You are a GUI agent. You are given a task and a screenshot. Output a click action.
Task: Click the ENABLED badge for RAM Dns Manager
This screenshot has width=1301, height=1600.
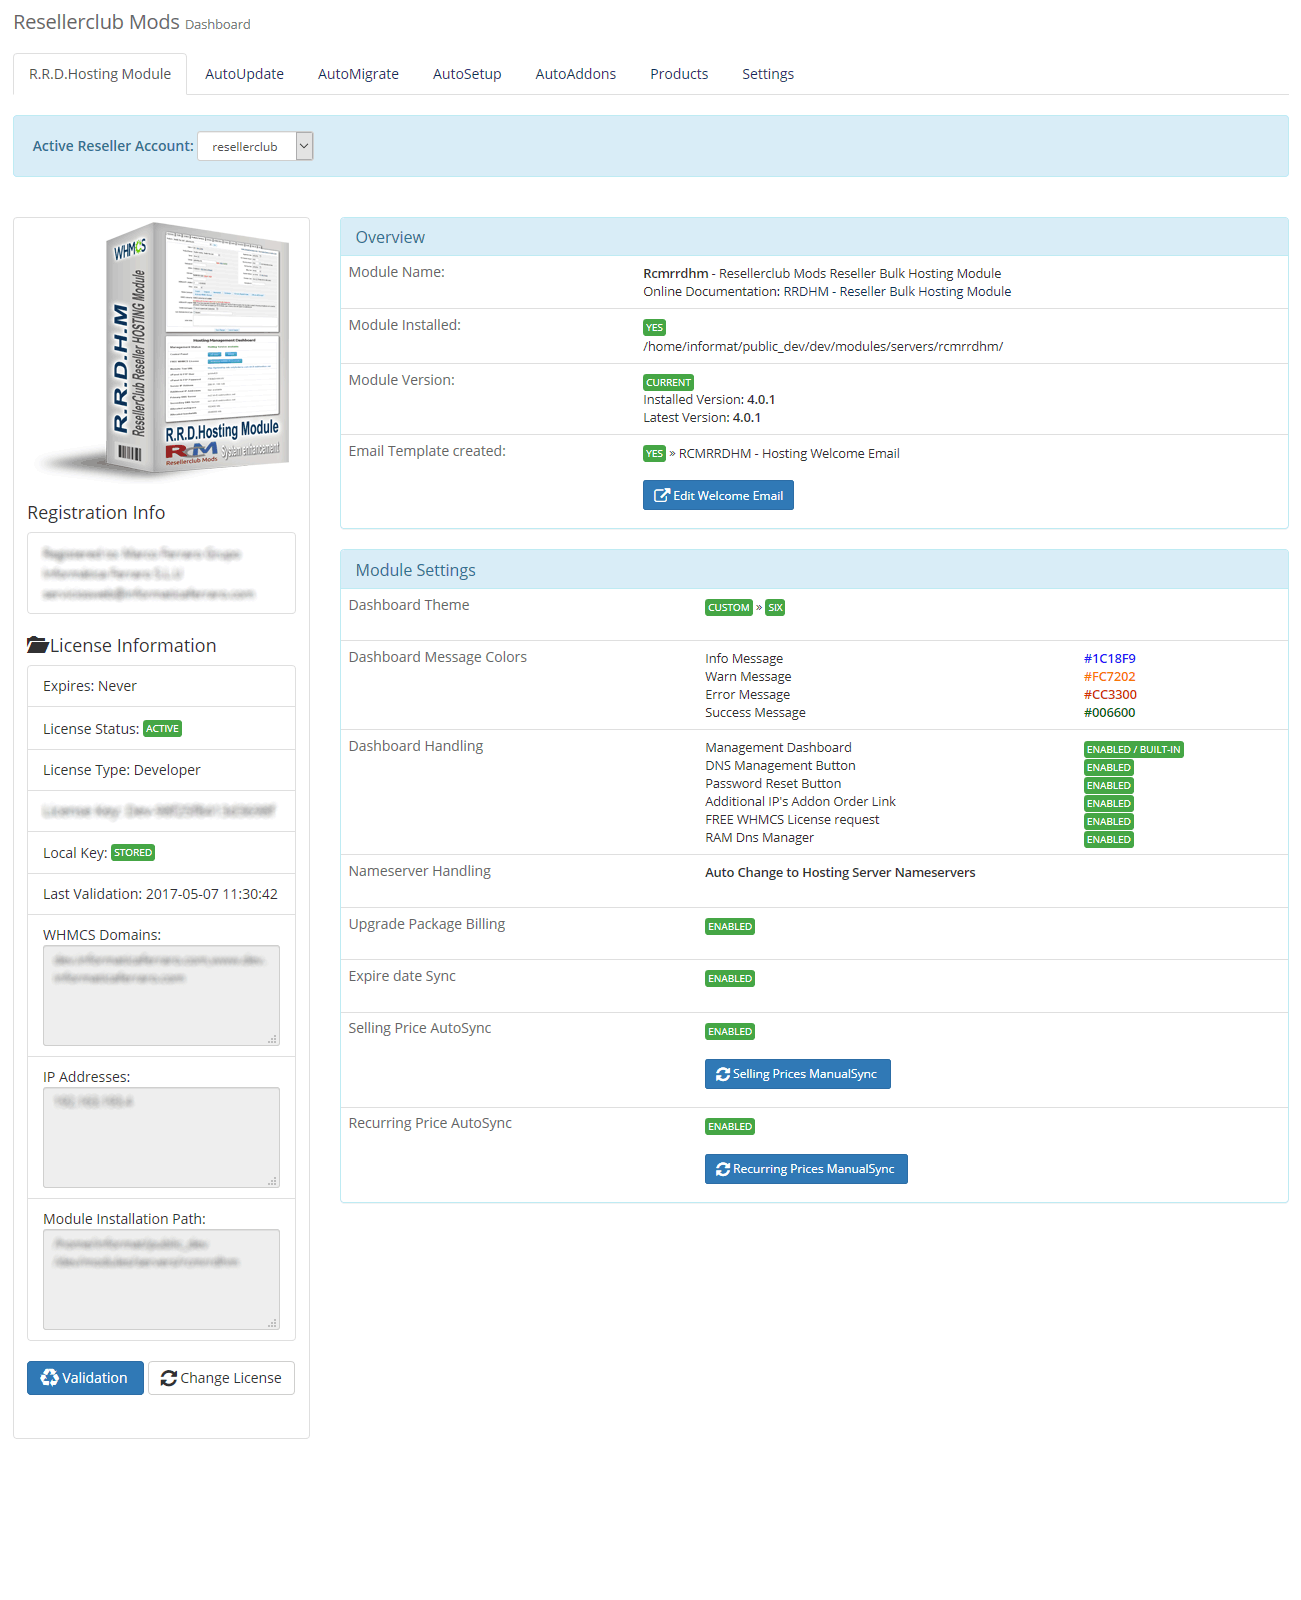point(1108,840)
